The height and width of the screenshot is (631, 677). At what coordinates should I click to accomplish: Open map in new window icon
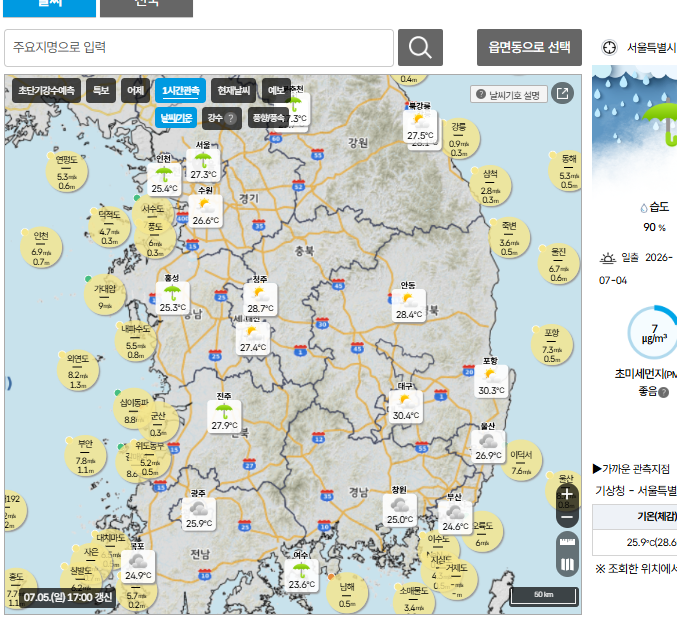pyautogui.click(x=562, y=93)
